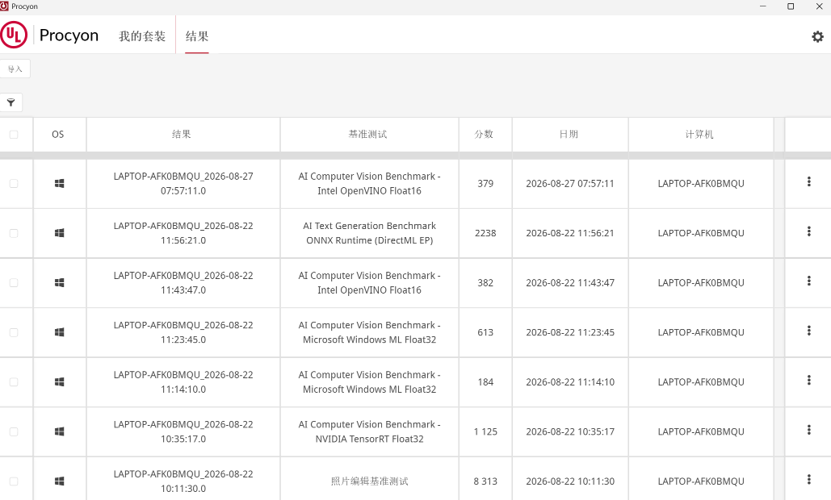Check the 2026-08-22 11:14:10 result row
The image size is (831, 500).
tap(14, 382)
